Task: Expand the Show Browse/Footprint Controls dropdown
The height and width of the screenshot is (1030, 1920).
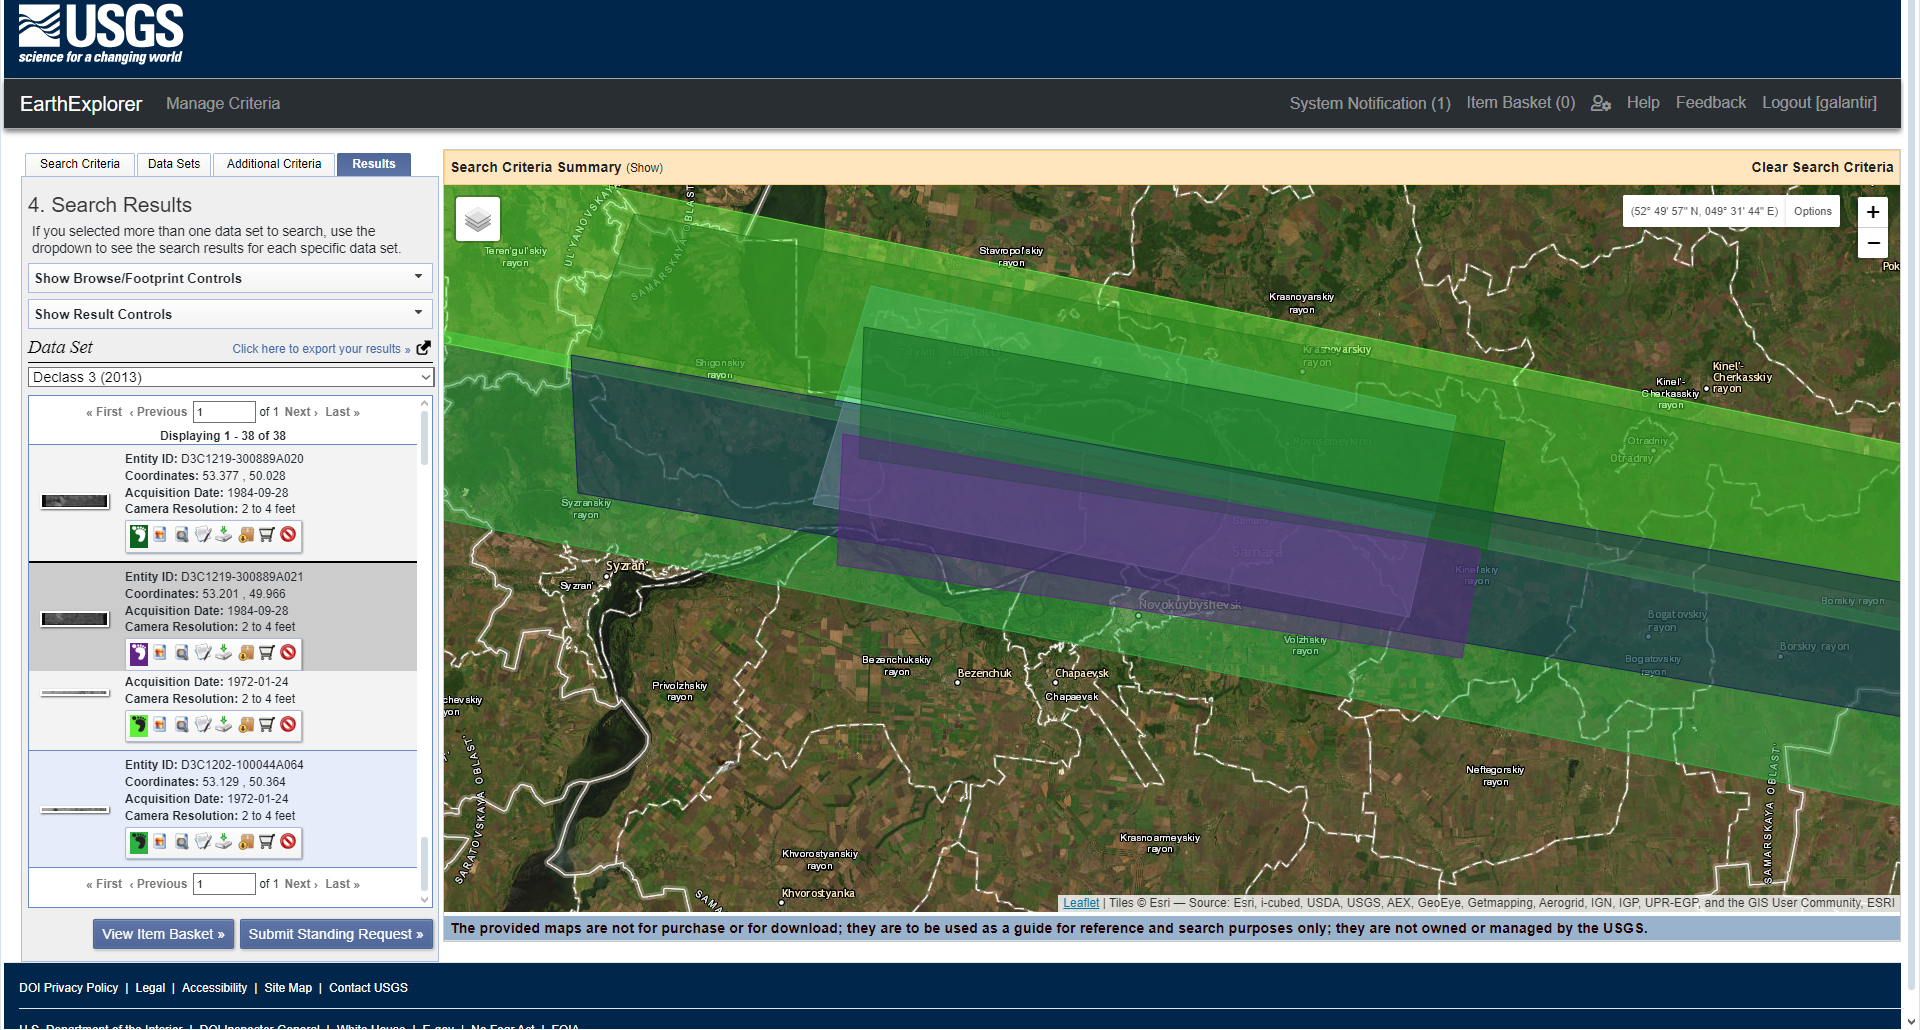Action: pos(229,278)
